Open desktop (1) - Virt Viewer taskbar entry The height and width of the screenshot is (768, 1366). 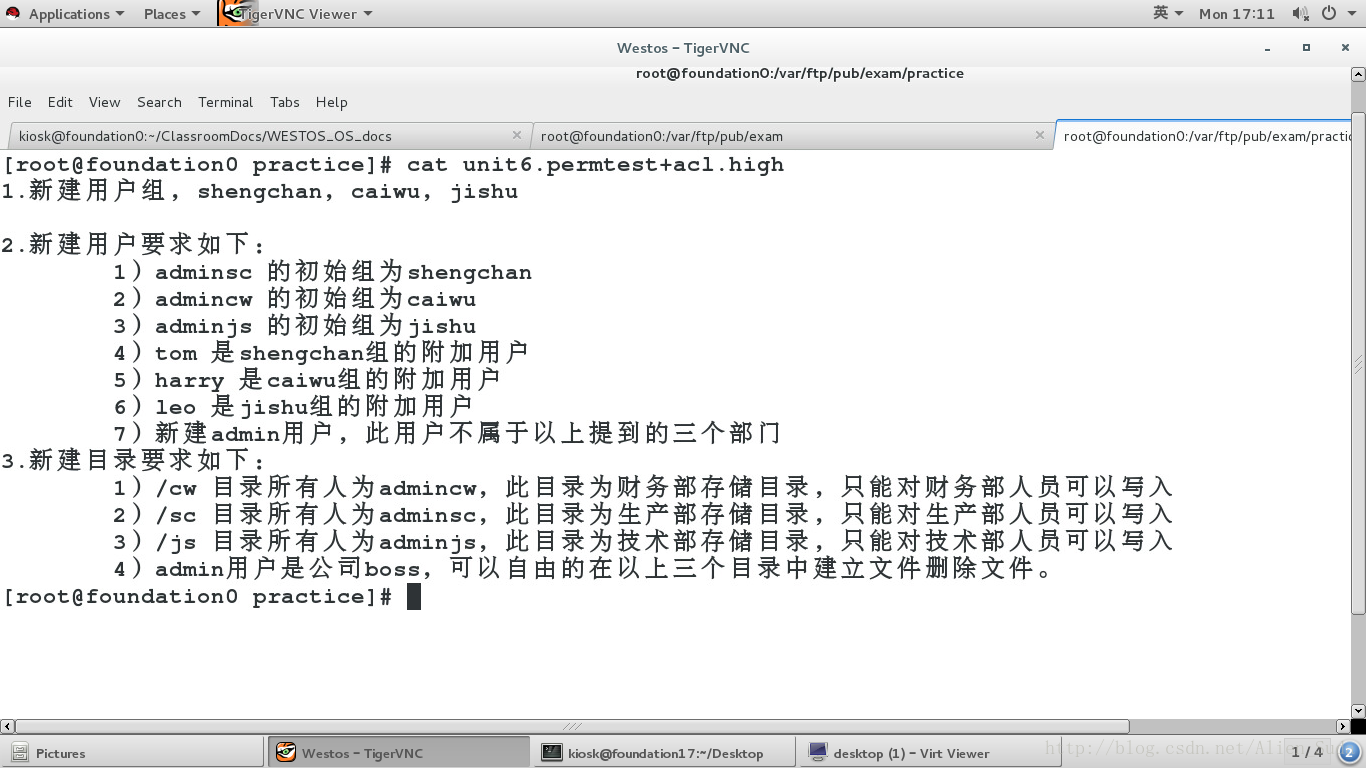pyautogui.click(x=930, y=753)
